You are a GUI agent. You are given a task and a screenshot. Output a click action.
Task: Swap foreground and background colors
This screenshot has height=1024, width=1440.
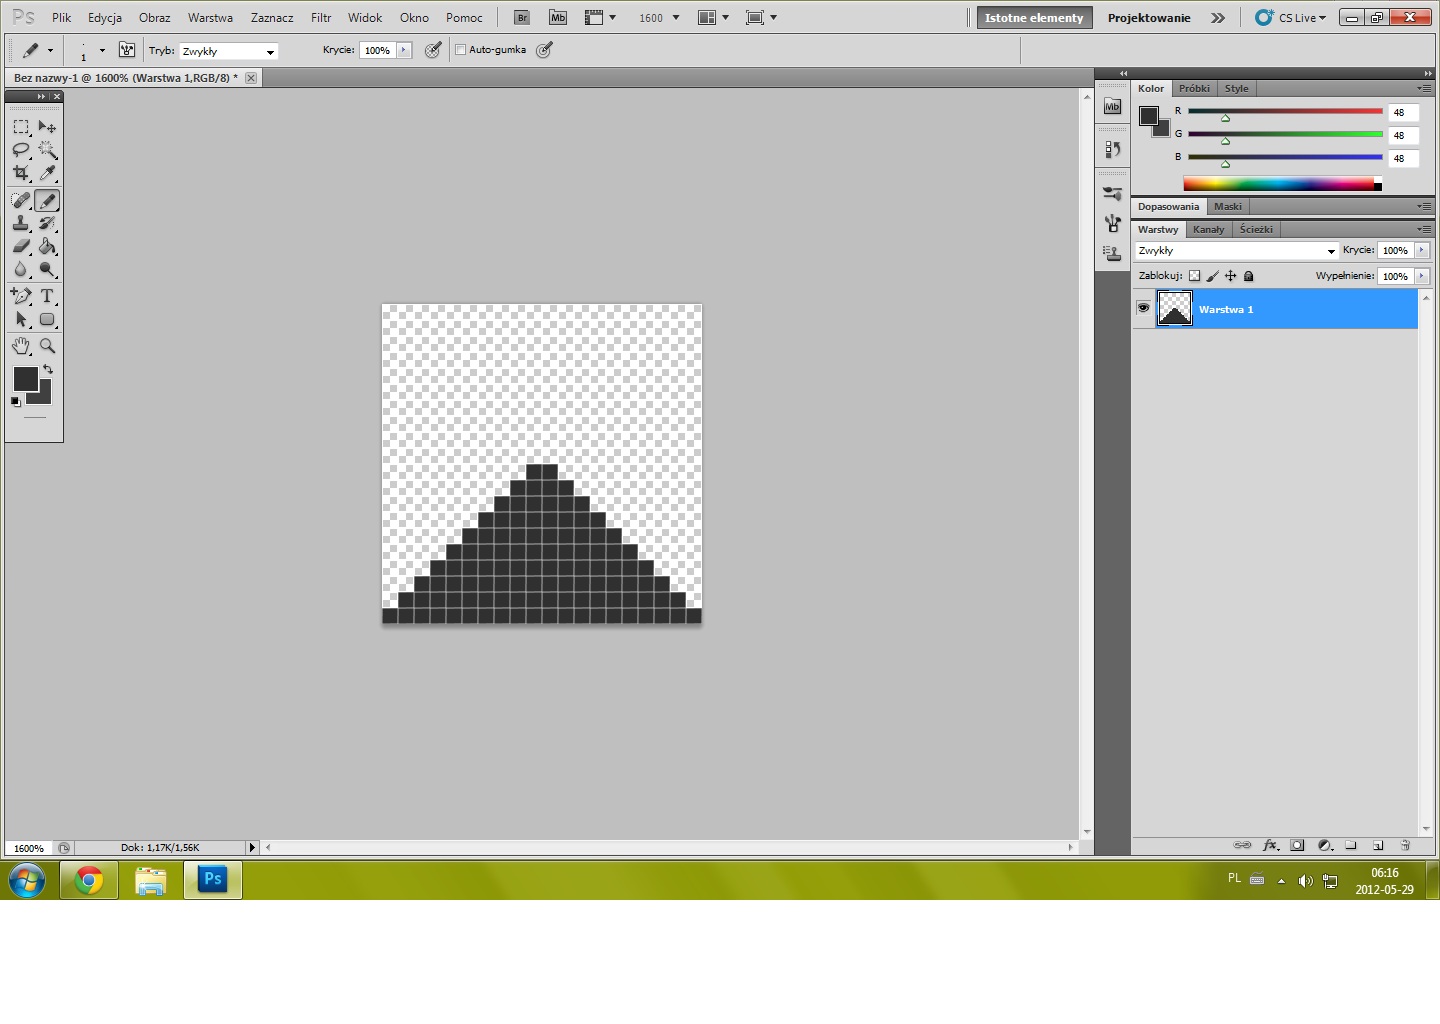click(x=47, y=370)
